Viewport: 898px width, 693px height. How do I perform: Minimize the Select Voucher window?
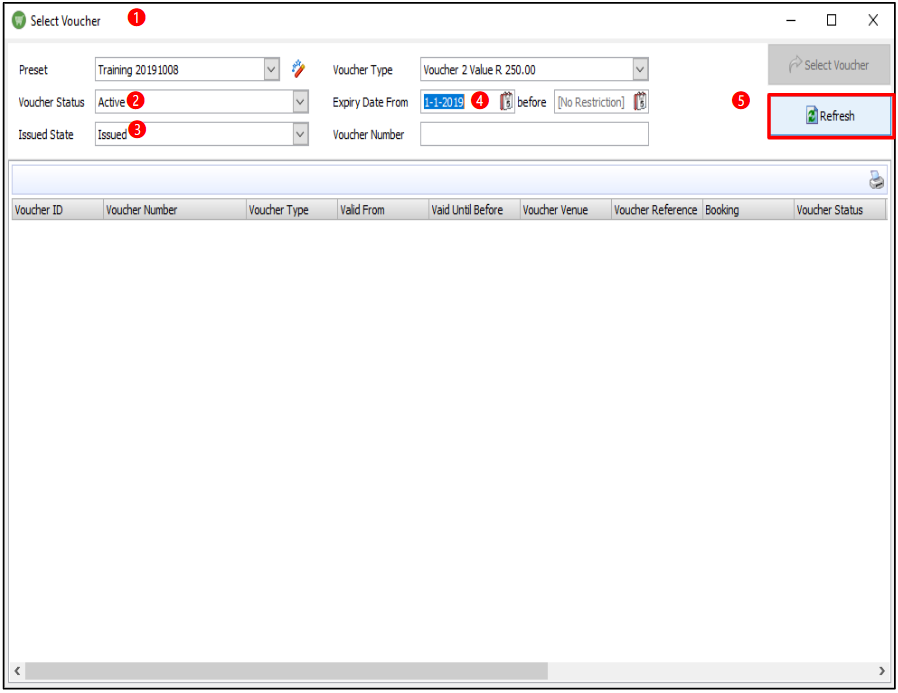pyautogui.click(x=791, y=21)
